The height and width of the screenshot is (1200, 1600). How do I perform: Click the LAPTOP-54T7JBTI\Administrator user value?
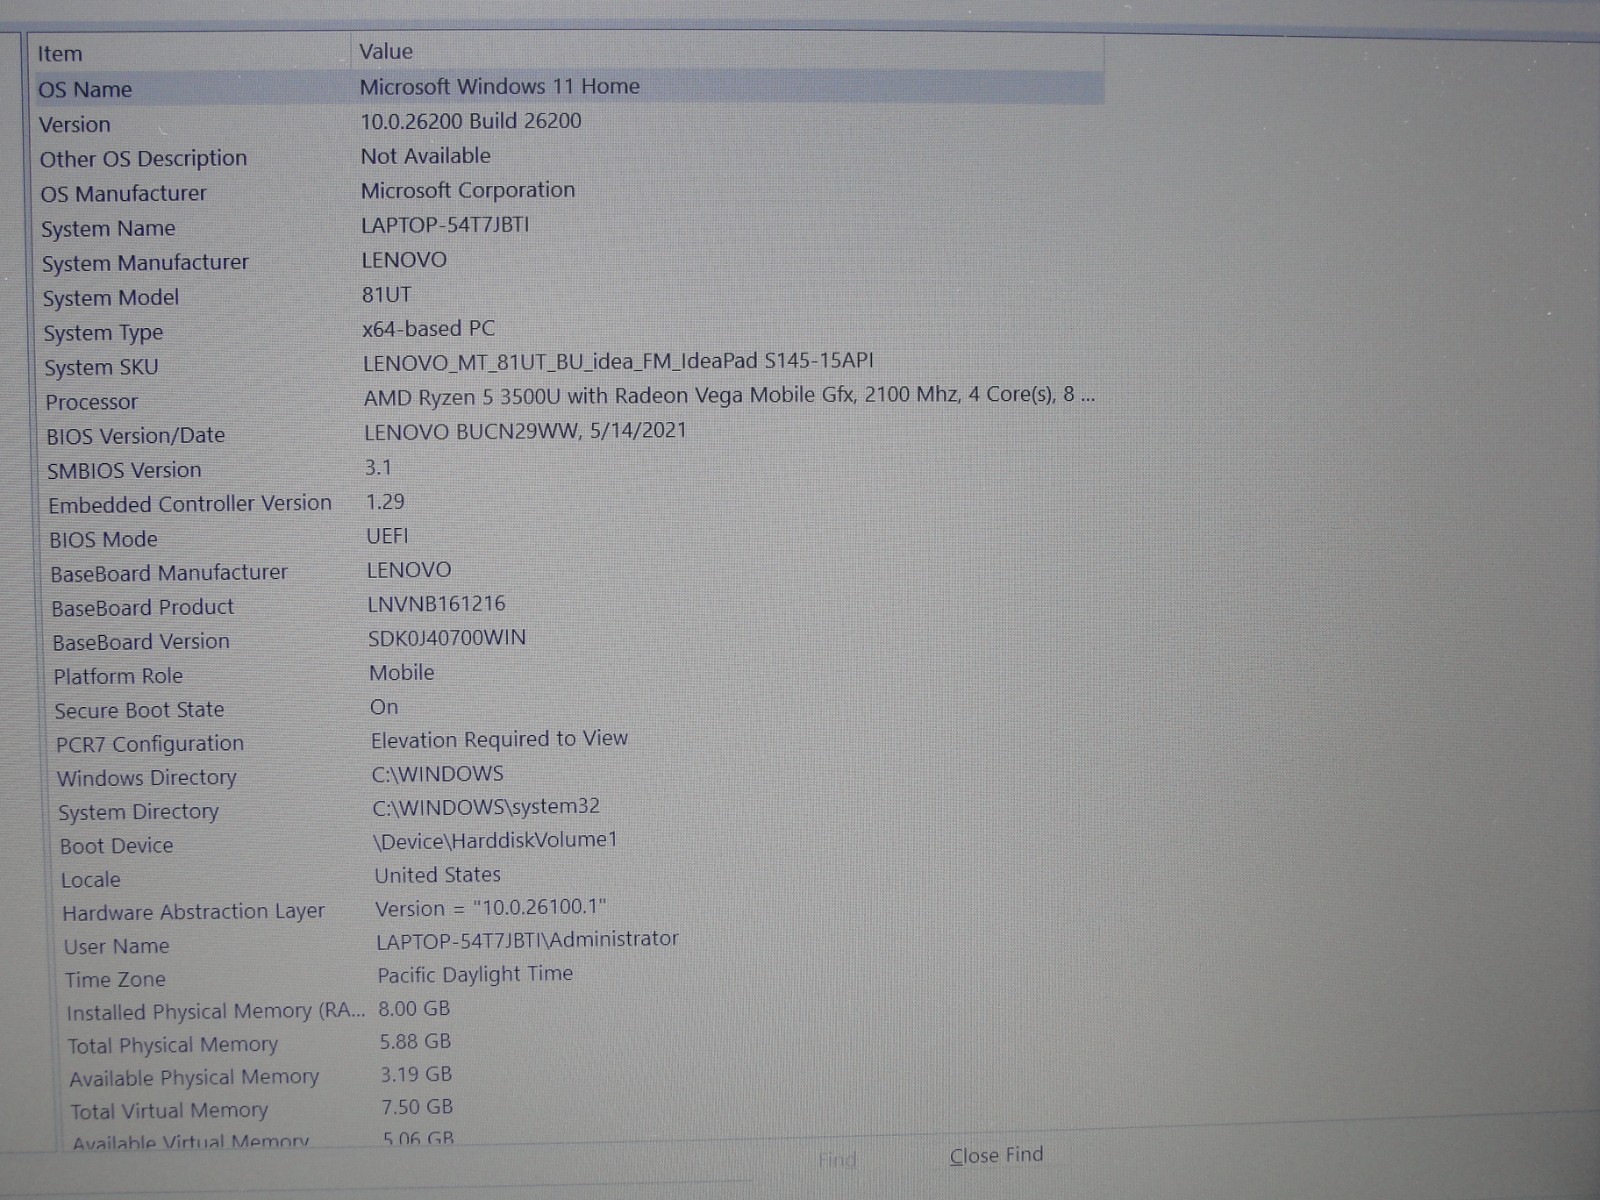527,941
